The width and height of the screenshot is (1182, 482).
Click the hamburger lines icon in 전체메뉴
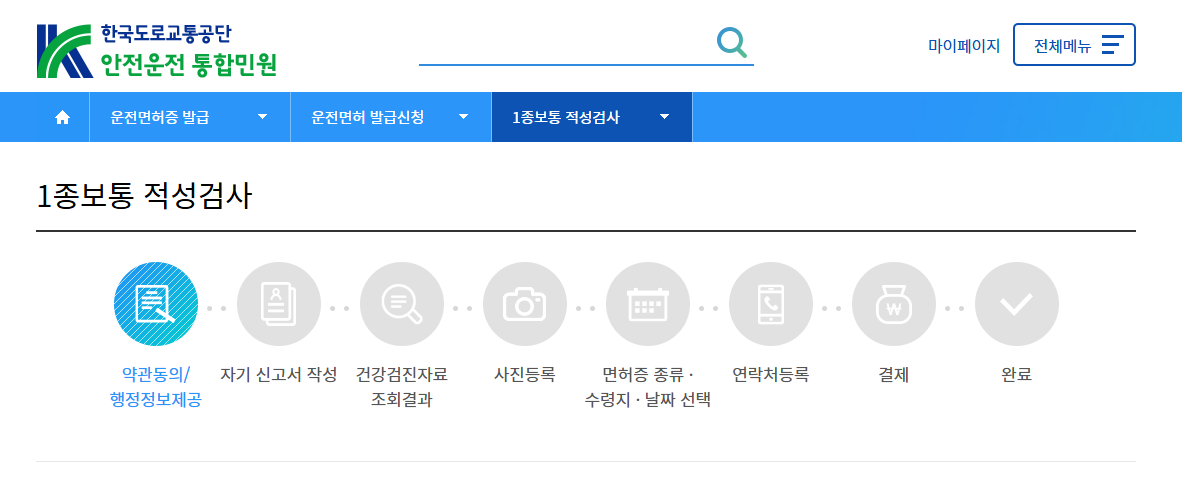pyautogui.click(x=1113, y=45)
